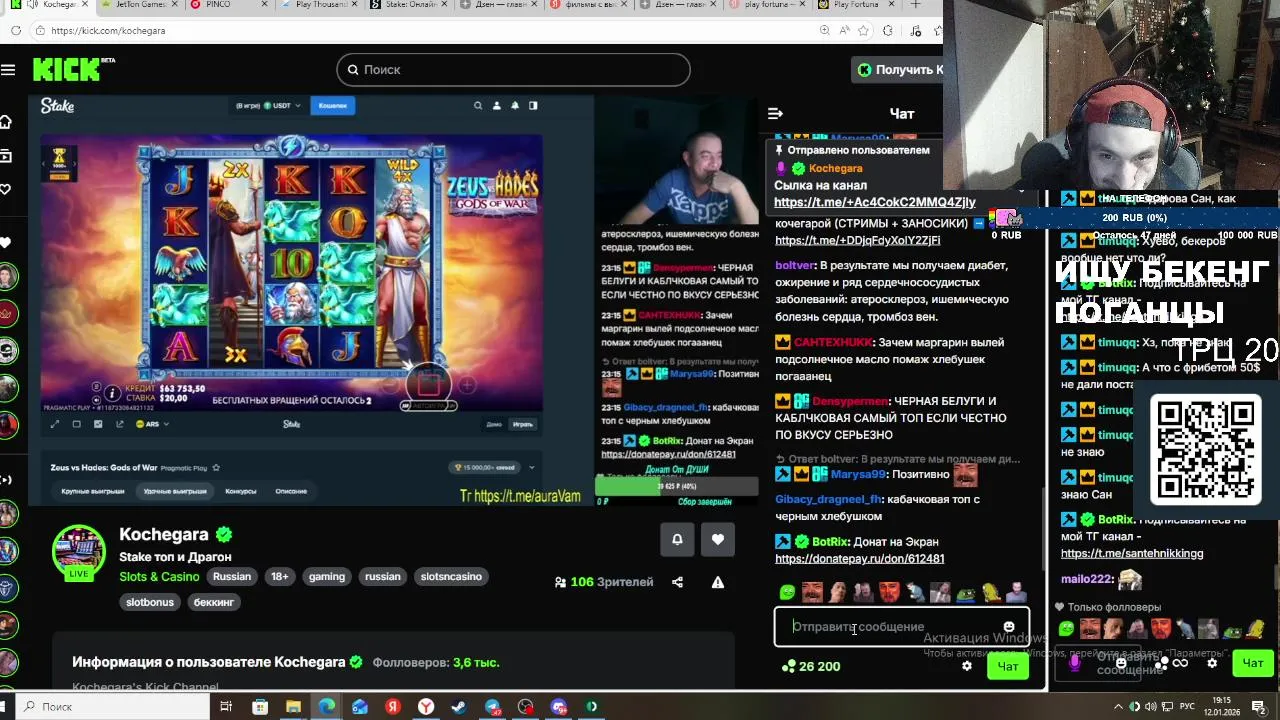
Task: Select the беккинг tag
Action: (214, 603)
